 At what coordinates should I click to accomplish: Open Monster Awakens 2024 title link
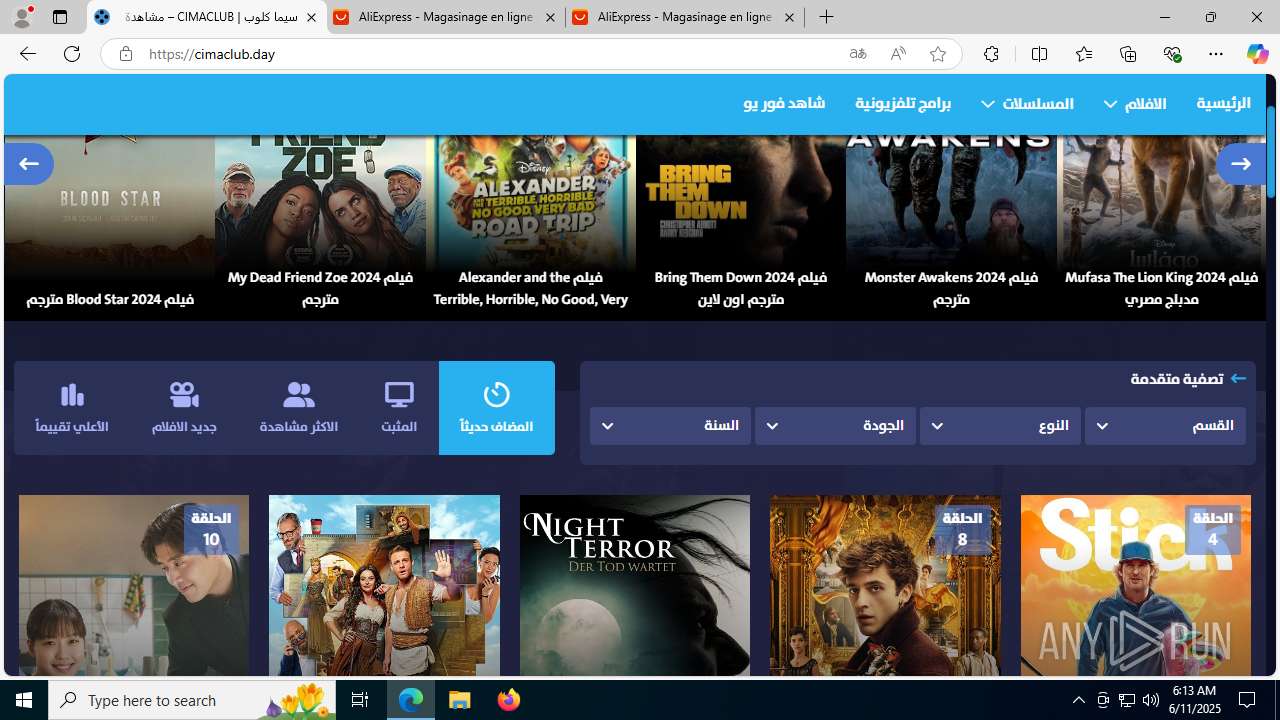pos(951,288)
